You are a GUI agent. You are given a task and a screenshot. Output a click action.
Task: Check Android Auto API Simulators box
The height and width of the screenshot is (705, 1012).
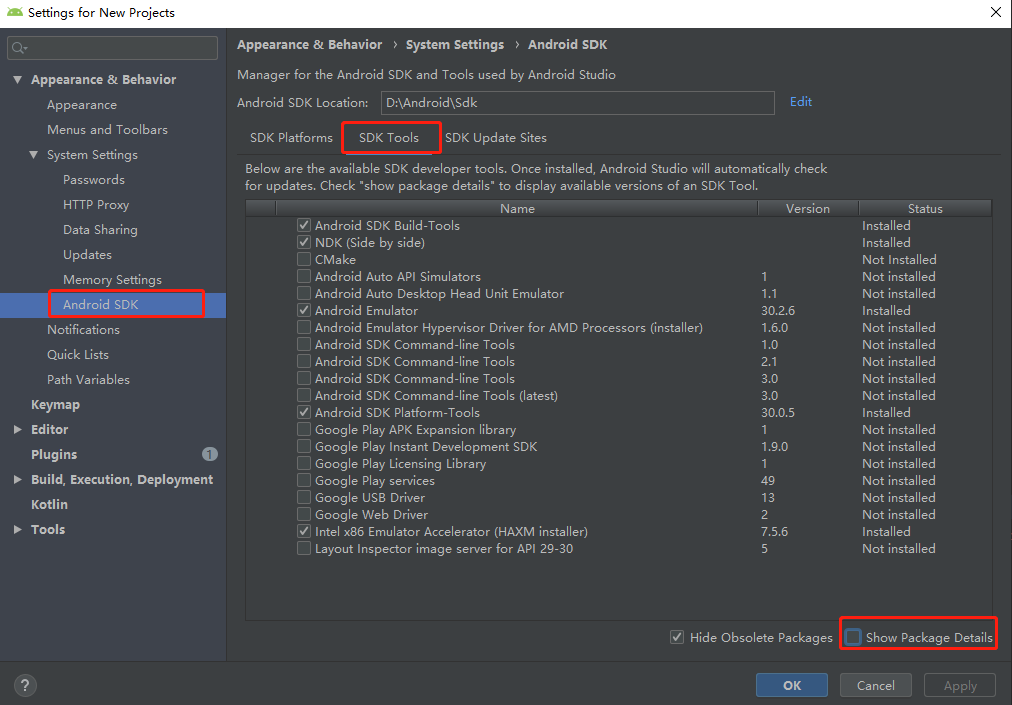coord(304,276)
